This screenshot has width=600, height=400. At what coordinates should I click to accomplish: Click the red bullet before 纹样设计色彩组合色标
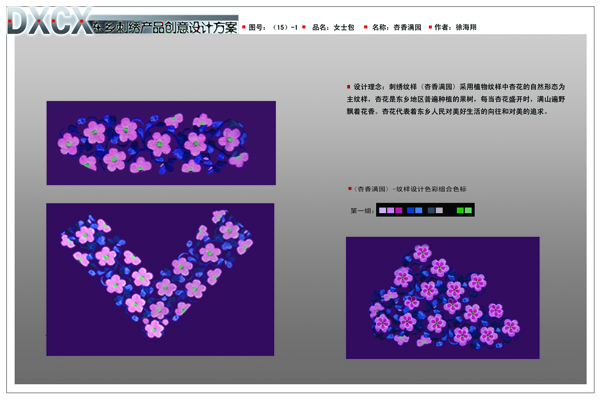349,188
